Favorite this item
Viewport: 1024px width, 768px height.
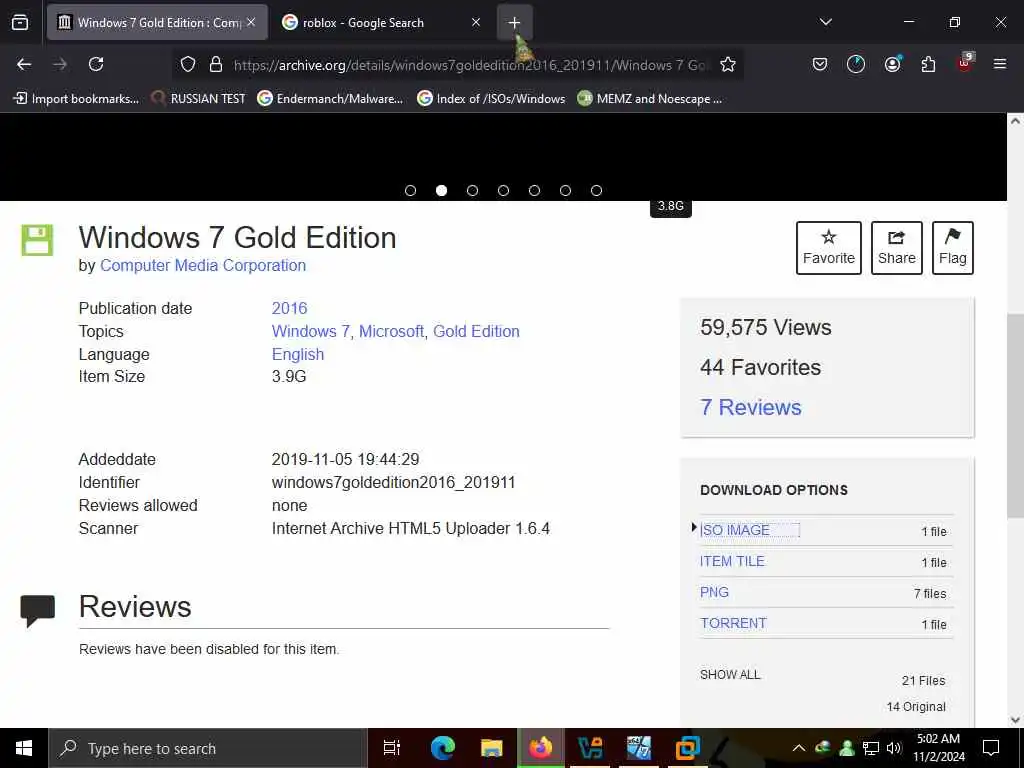[829, 248]
